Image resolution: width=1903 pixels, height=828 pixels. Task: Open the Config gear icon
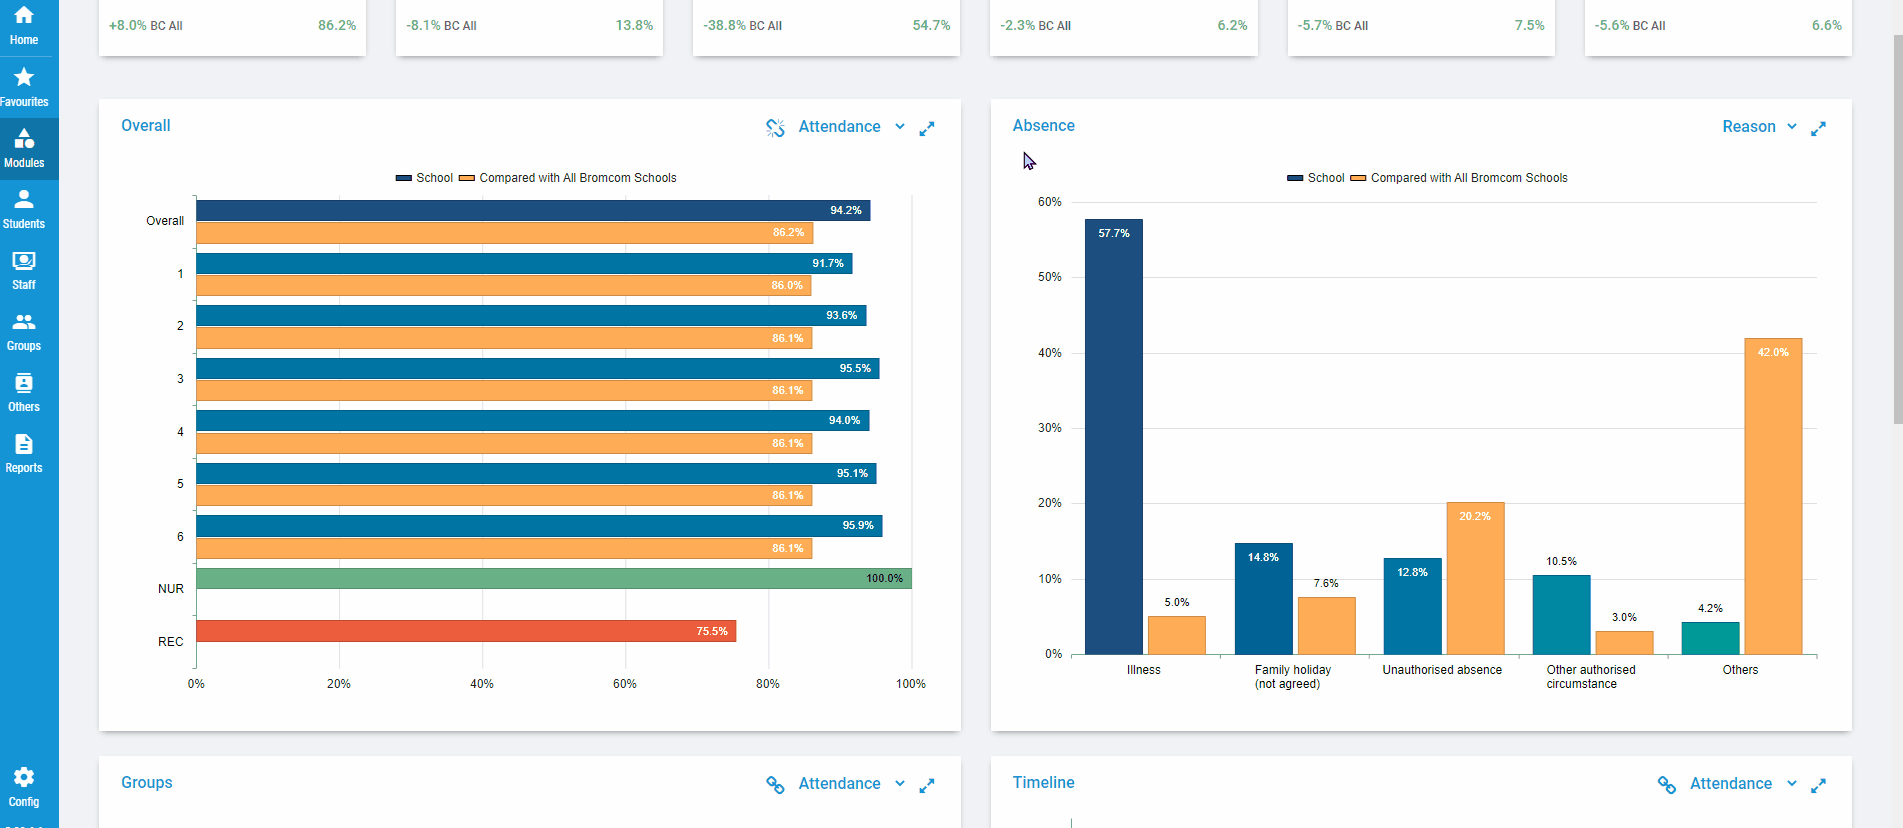[24, 786]
